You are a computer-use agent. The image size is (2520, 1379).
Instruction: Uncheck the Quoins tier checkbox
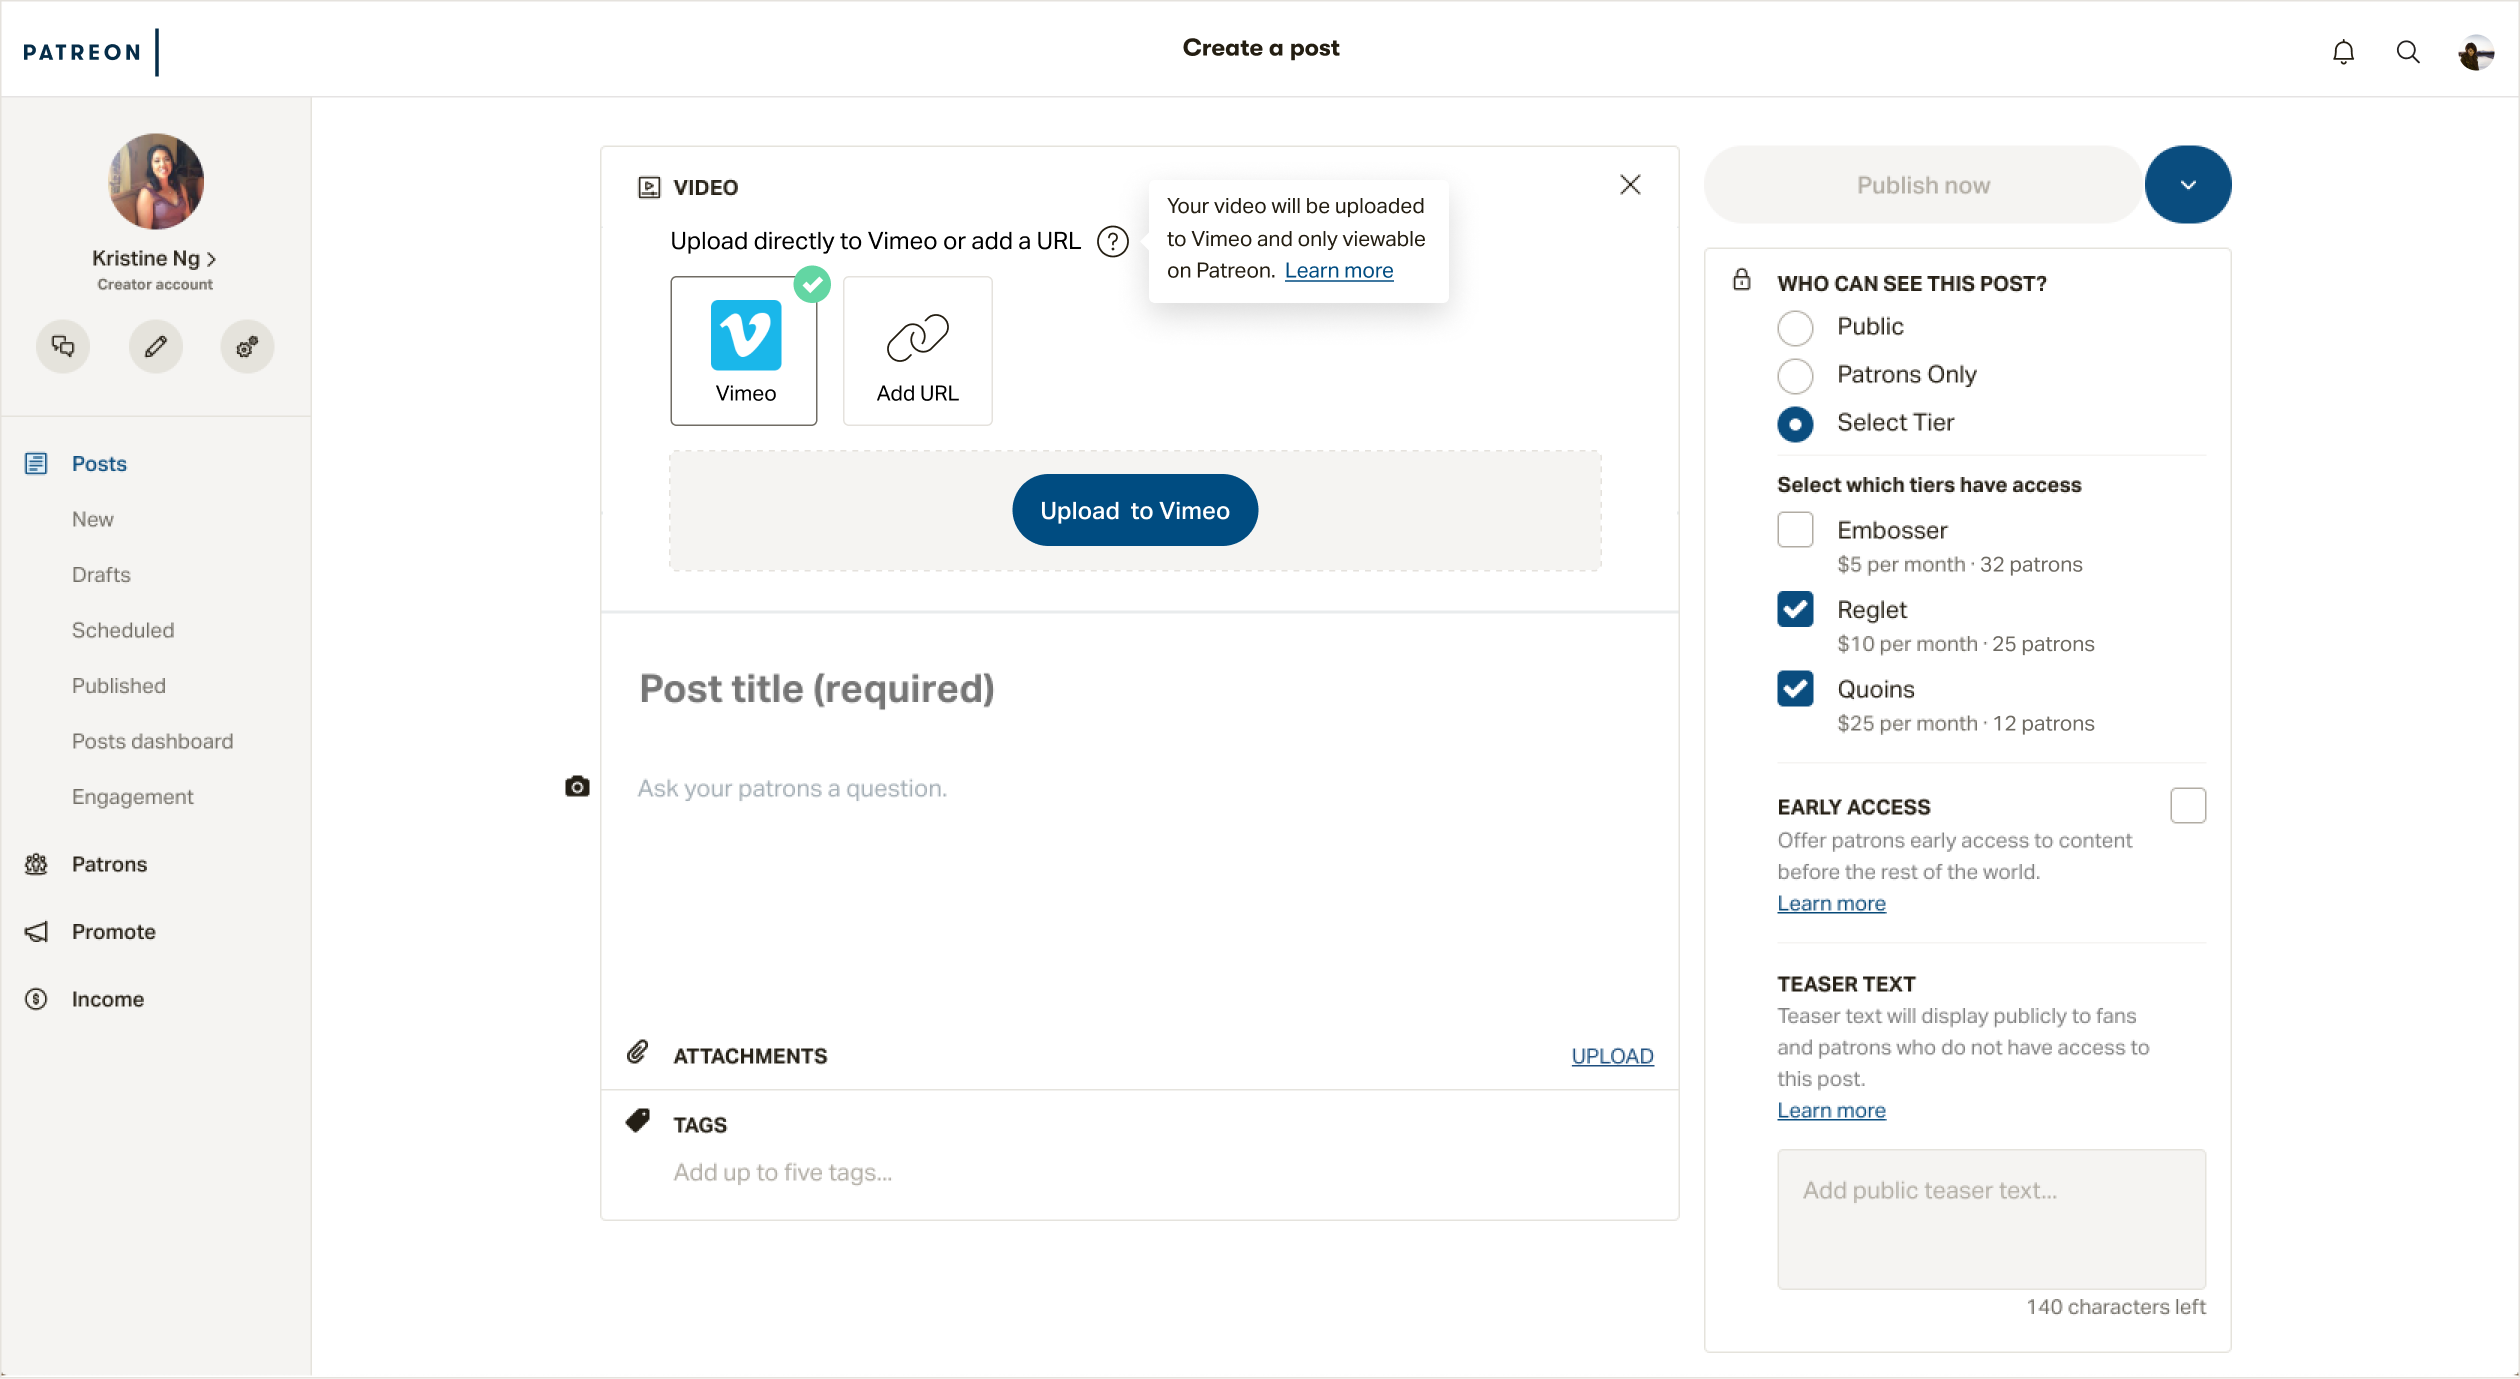pyautogui.click(x=1795, y=689)
